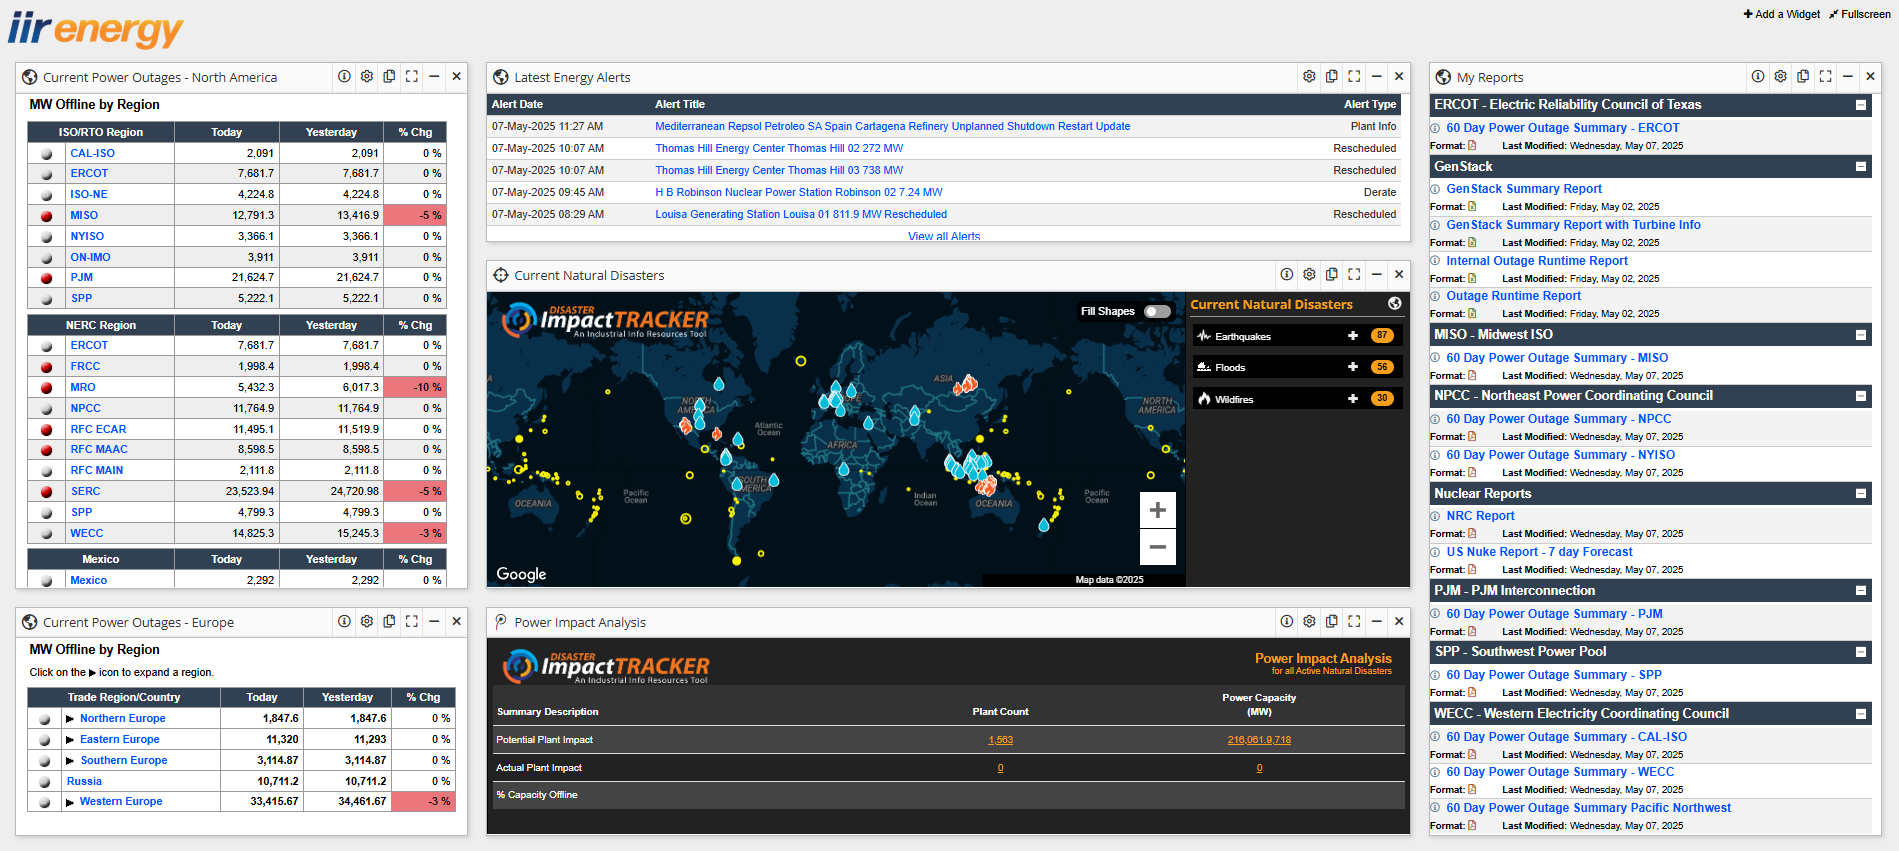This screenshot has height=851, width=1899.
Task: Open info icon of Power Impact Analysis widget
Action: click(1287, 621)
